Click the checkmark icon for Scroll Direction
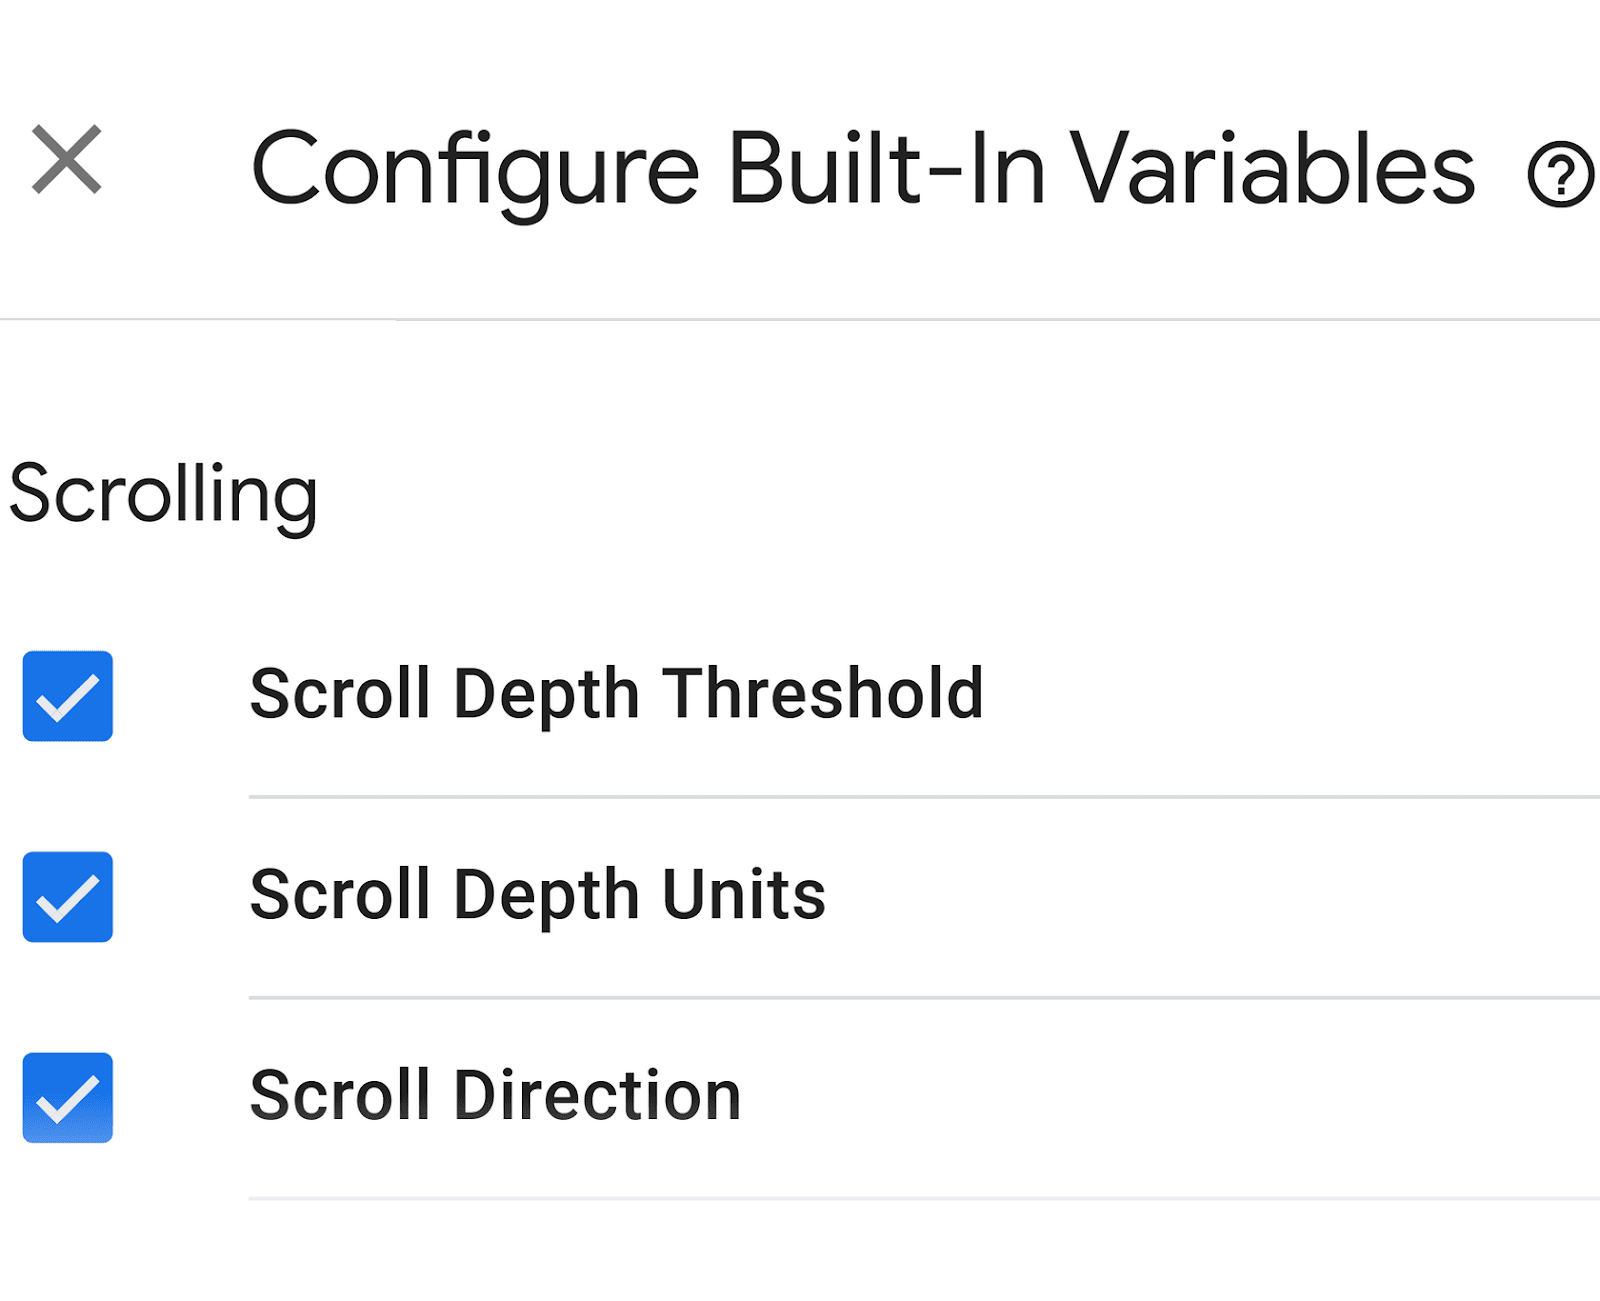The image size is (1600, 1301). [66, 1097]
